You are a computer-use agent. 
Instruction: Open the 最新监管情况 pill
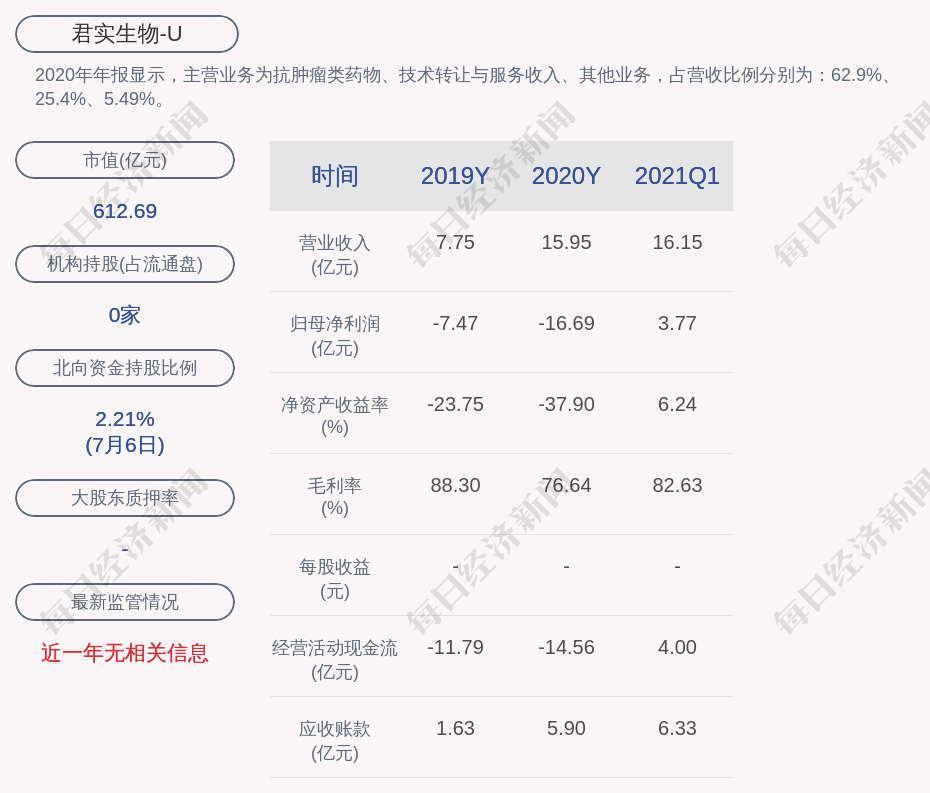[x=125, y=602]
